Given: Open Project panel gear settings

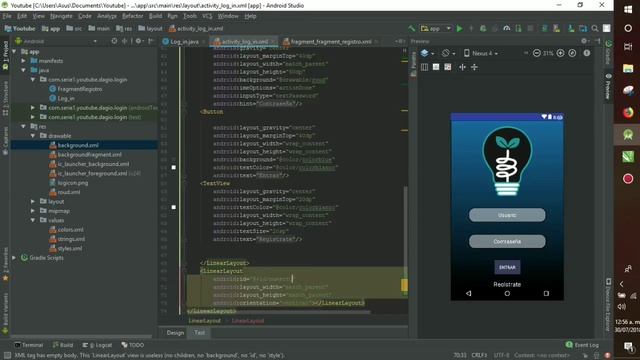Looking at the screenshot, I should coord(139,41).
